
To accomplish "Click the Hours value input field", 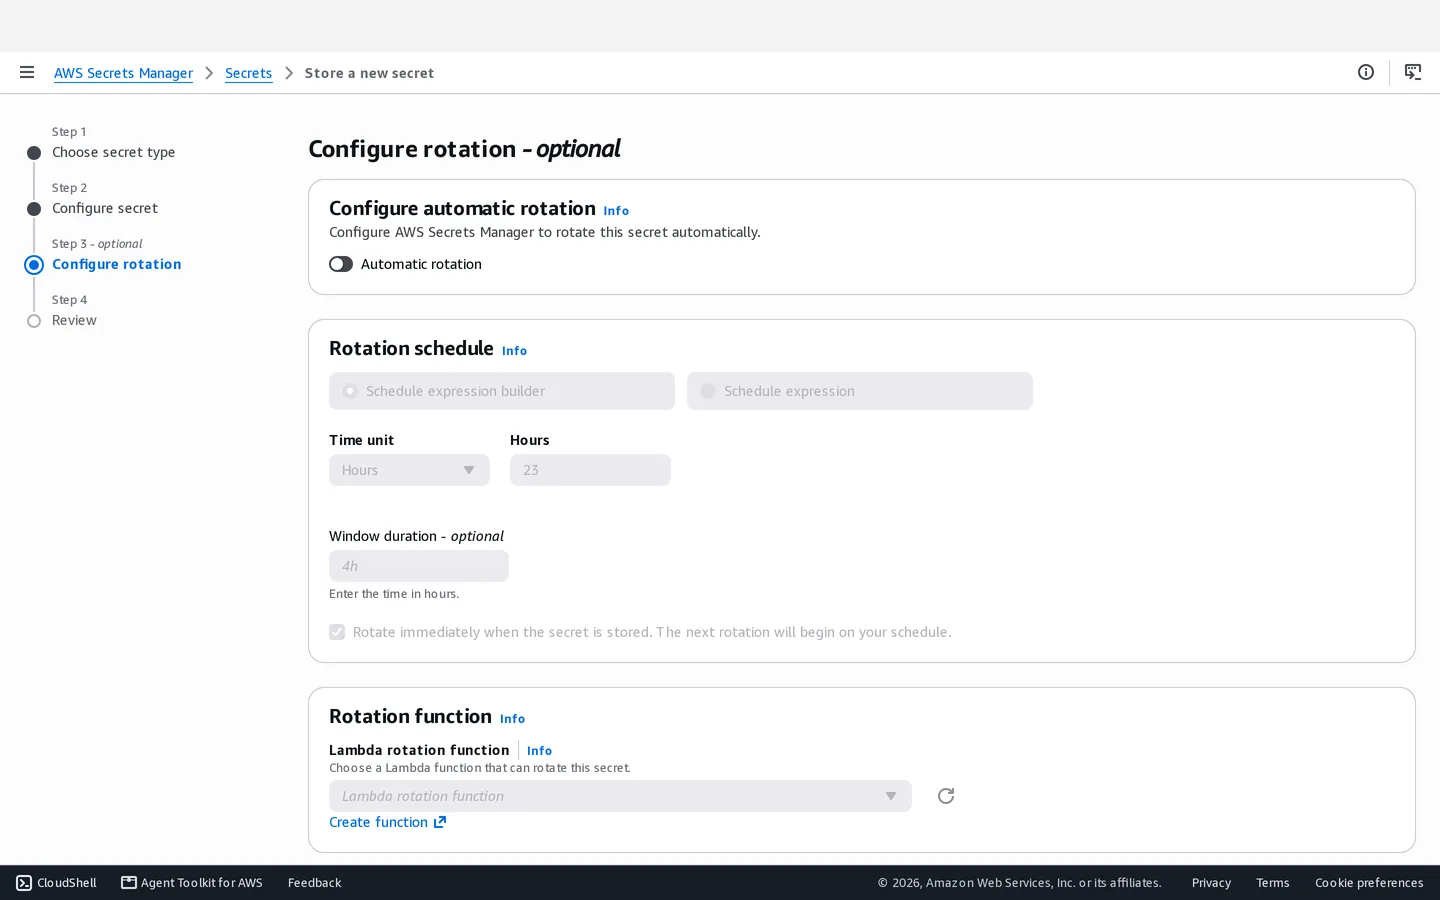I will coord(590,470).
